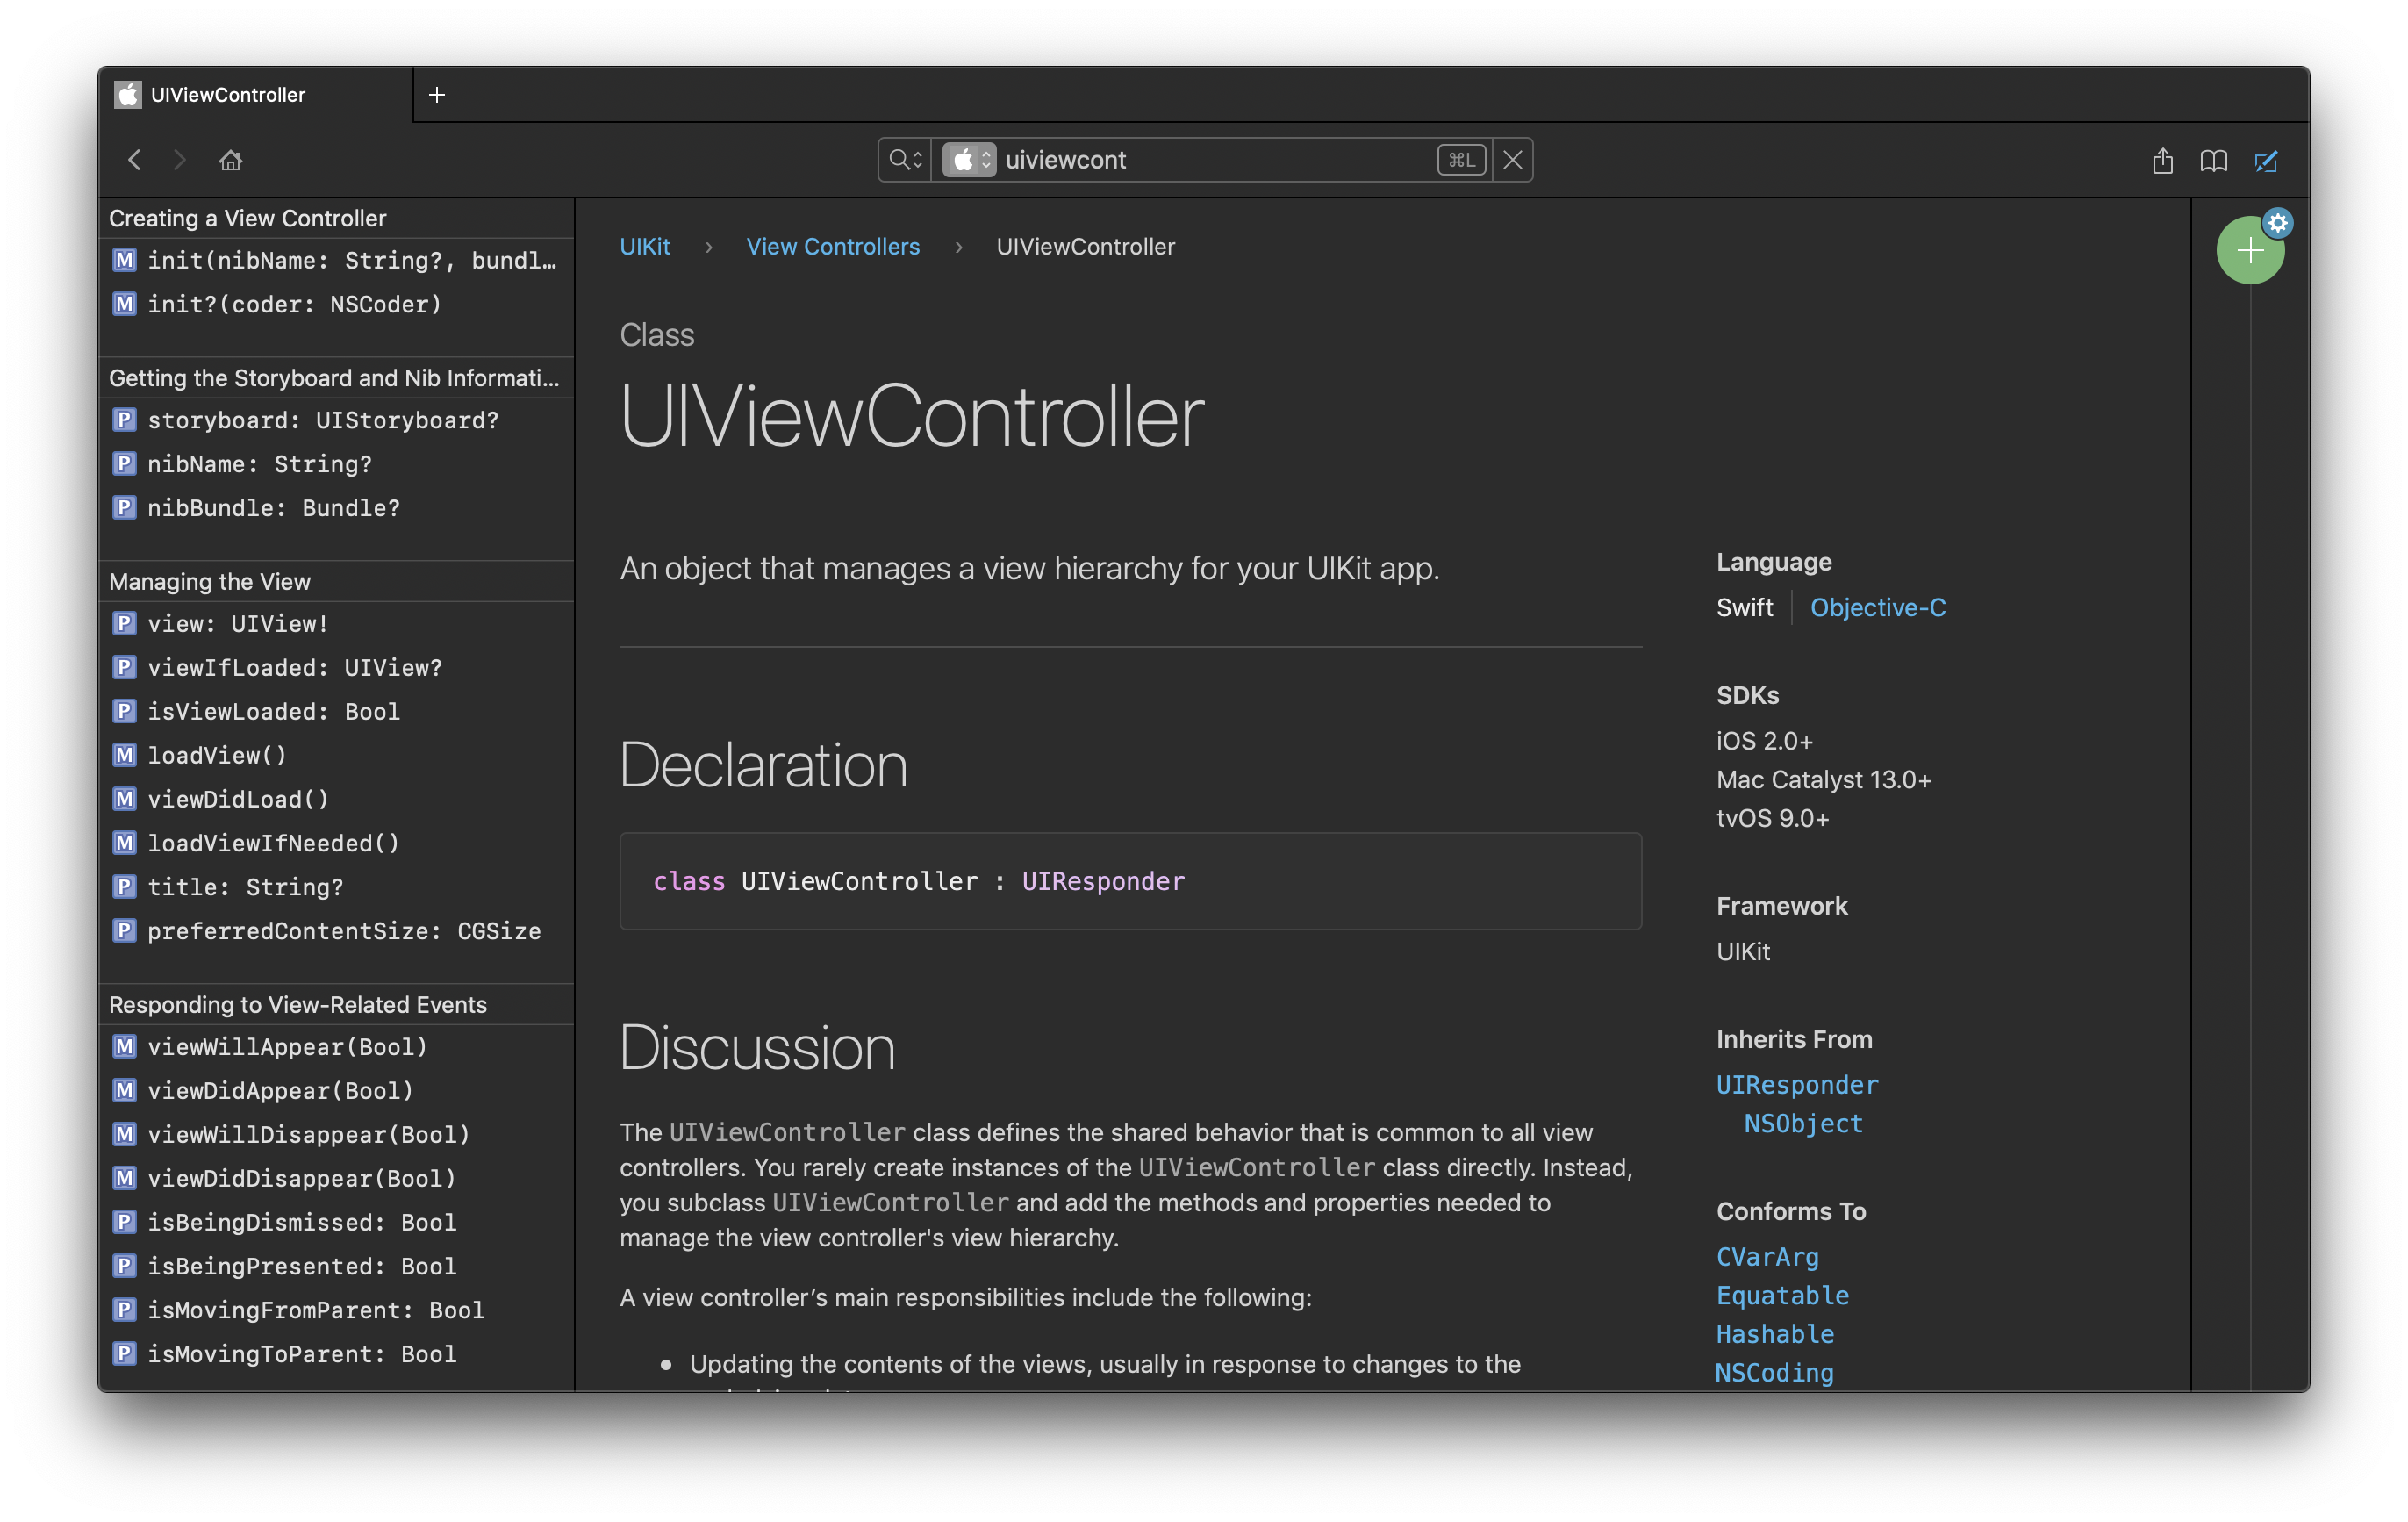Open the home page icon

pos(231,160)
